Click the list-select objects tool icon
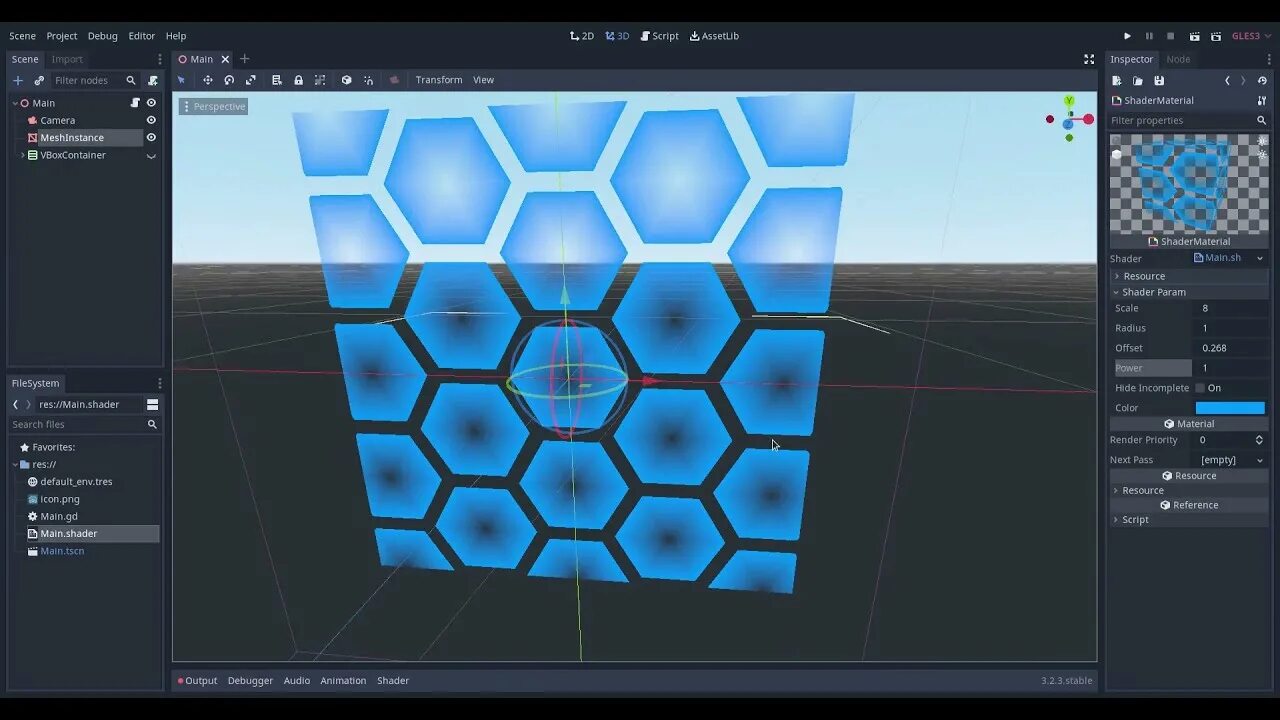 pyautogui.click(x=277, y=80)
